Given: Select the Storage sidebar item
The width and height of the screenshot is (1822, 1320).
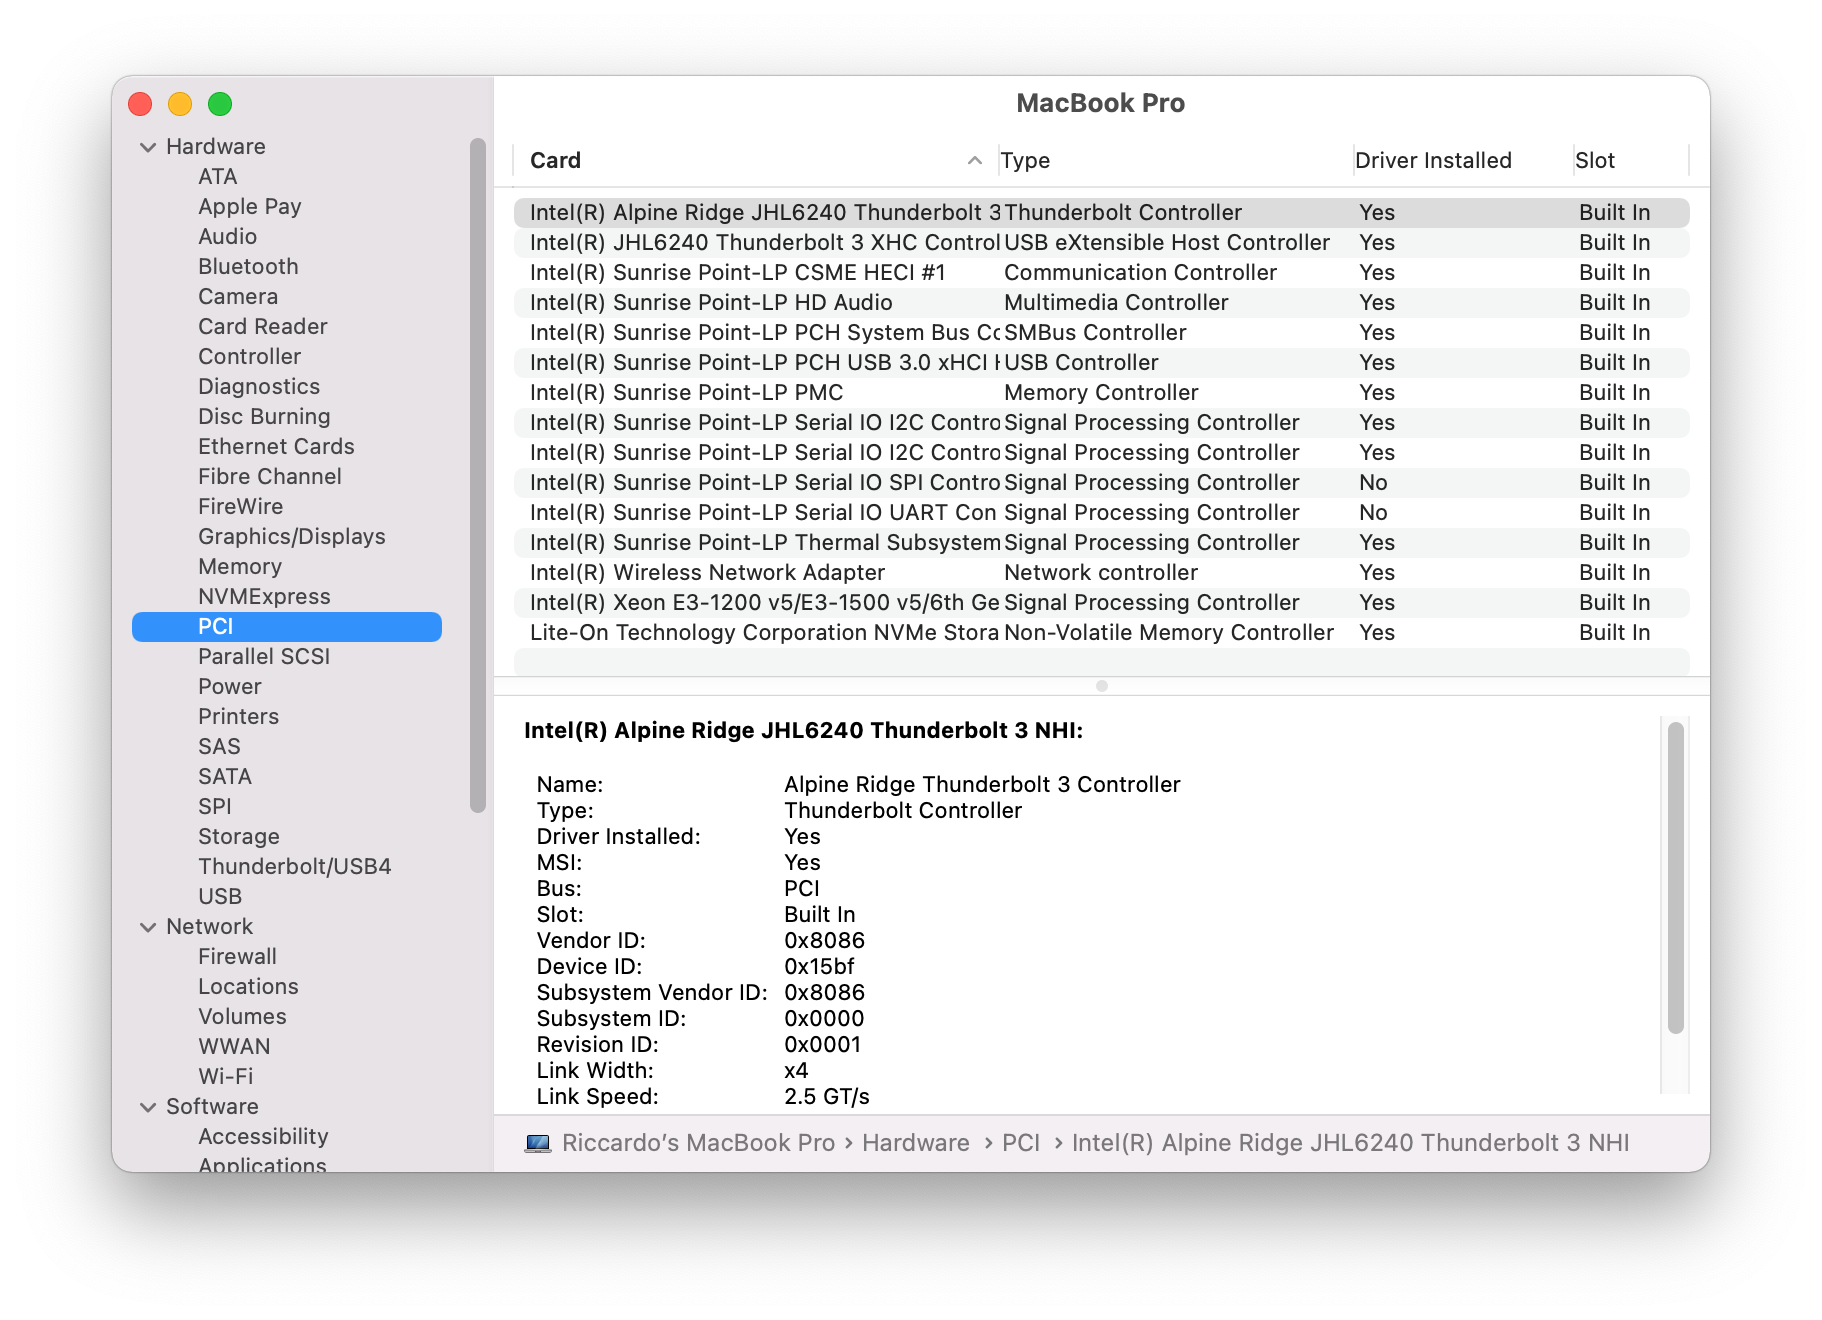Looking at the screenshot, I should (x=239, y=837).
